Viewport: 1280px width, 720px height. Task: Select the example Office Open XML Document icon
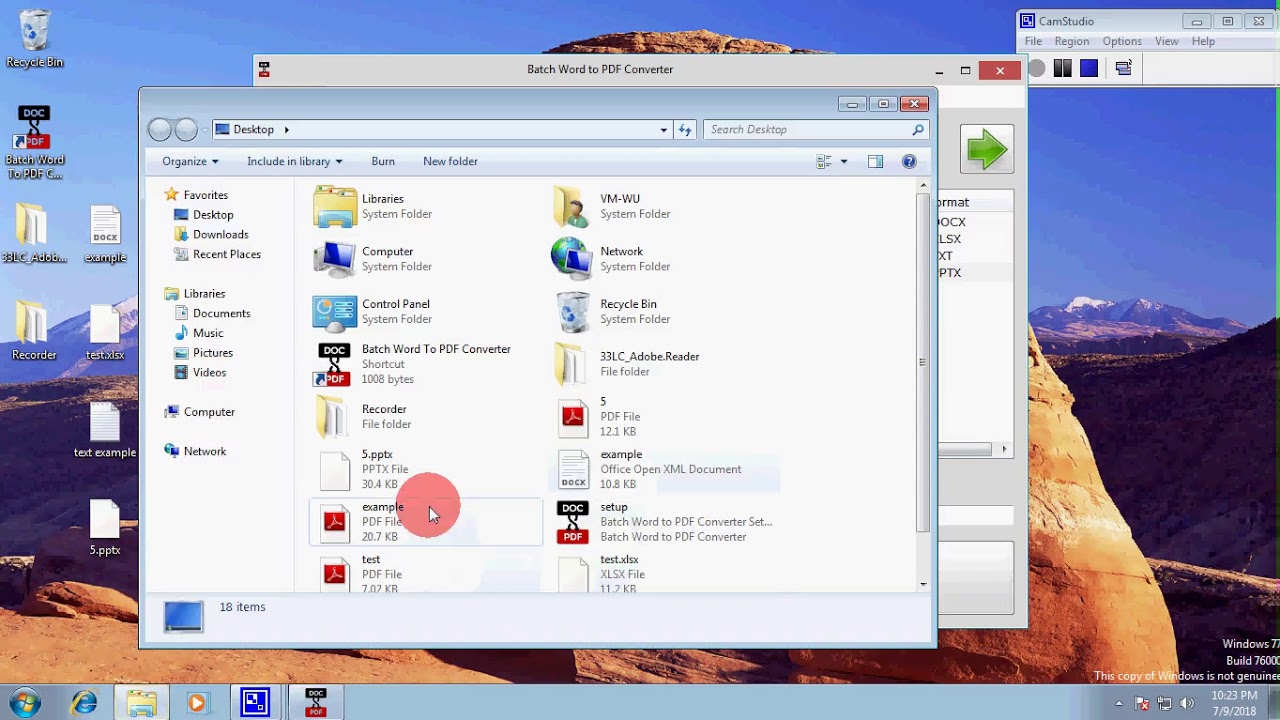(572, 469)
